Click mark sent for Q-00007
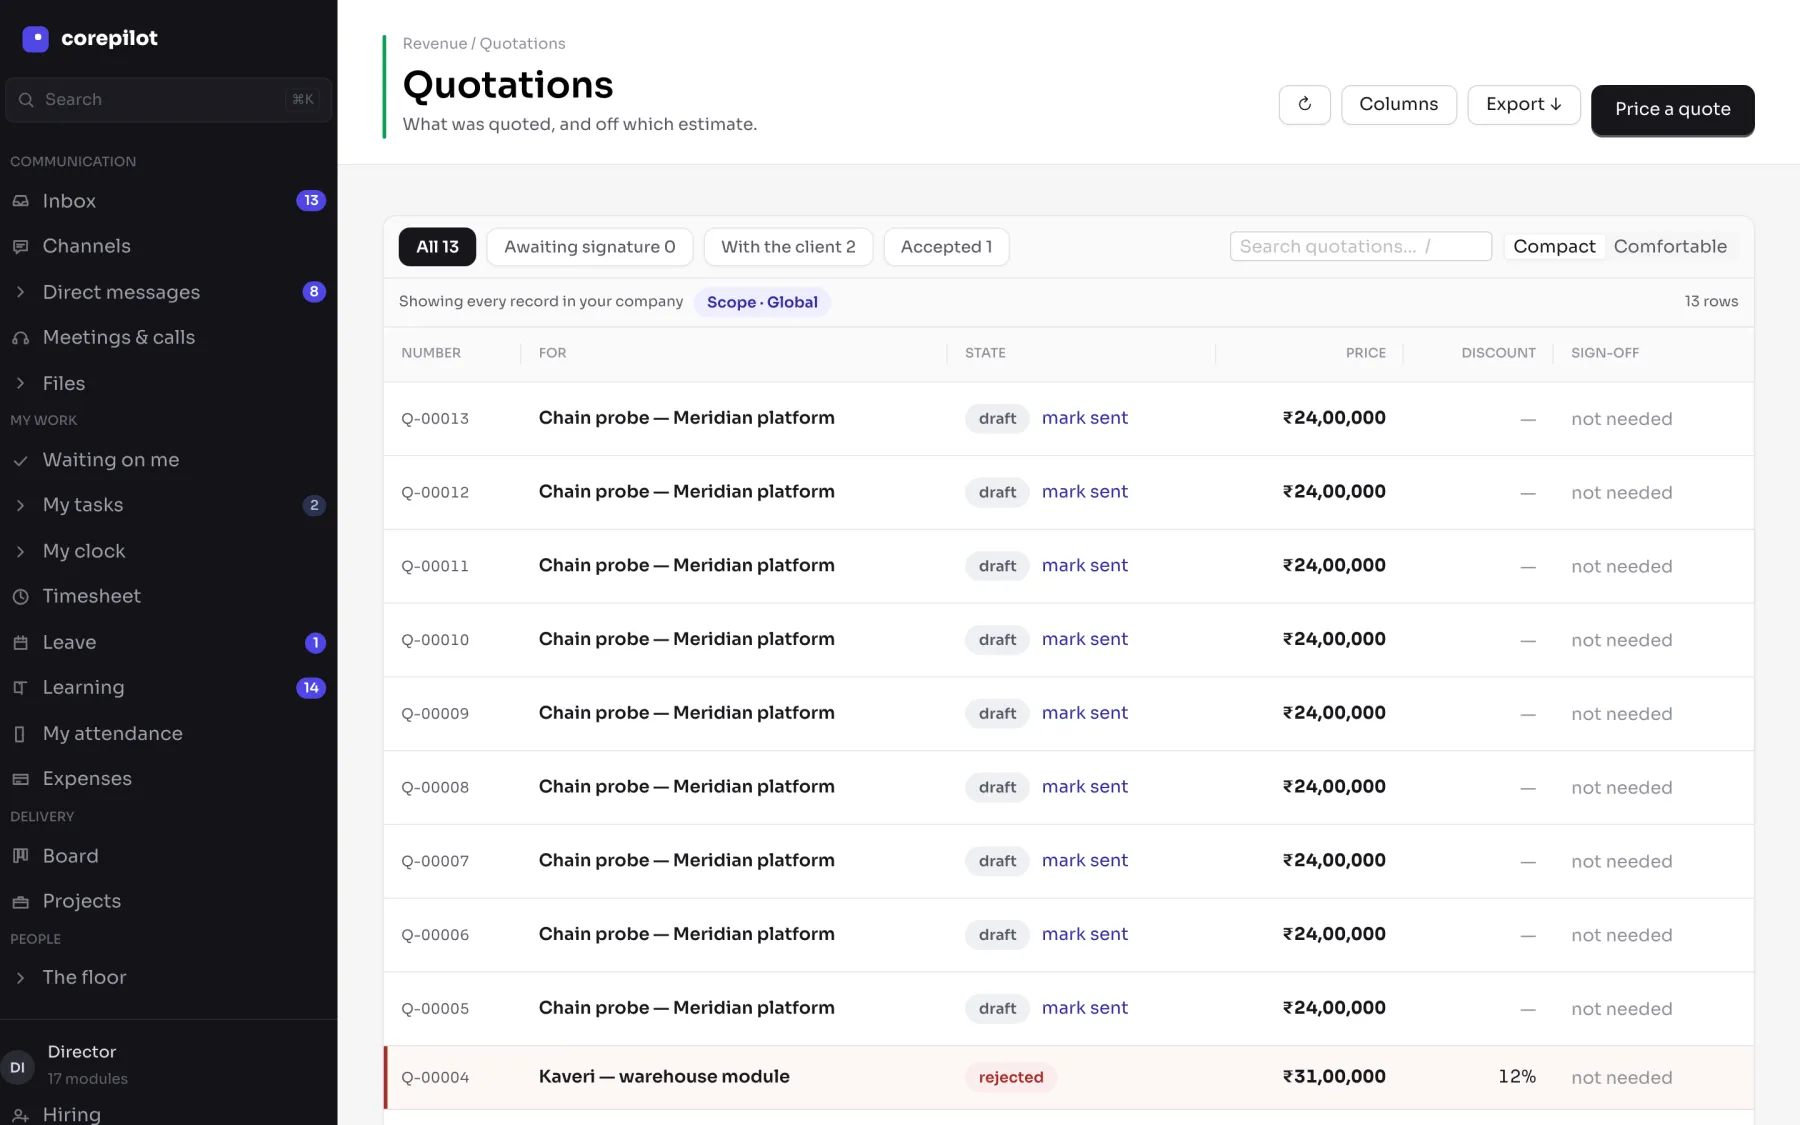This screenshot has height=1125, width=1800. tap(1084, 860)
